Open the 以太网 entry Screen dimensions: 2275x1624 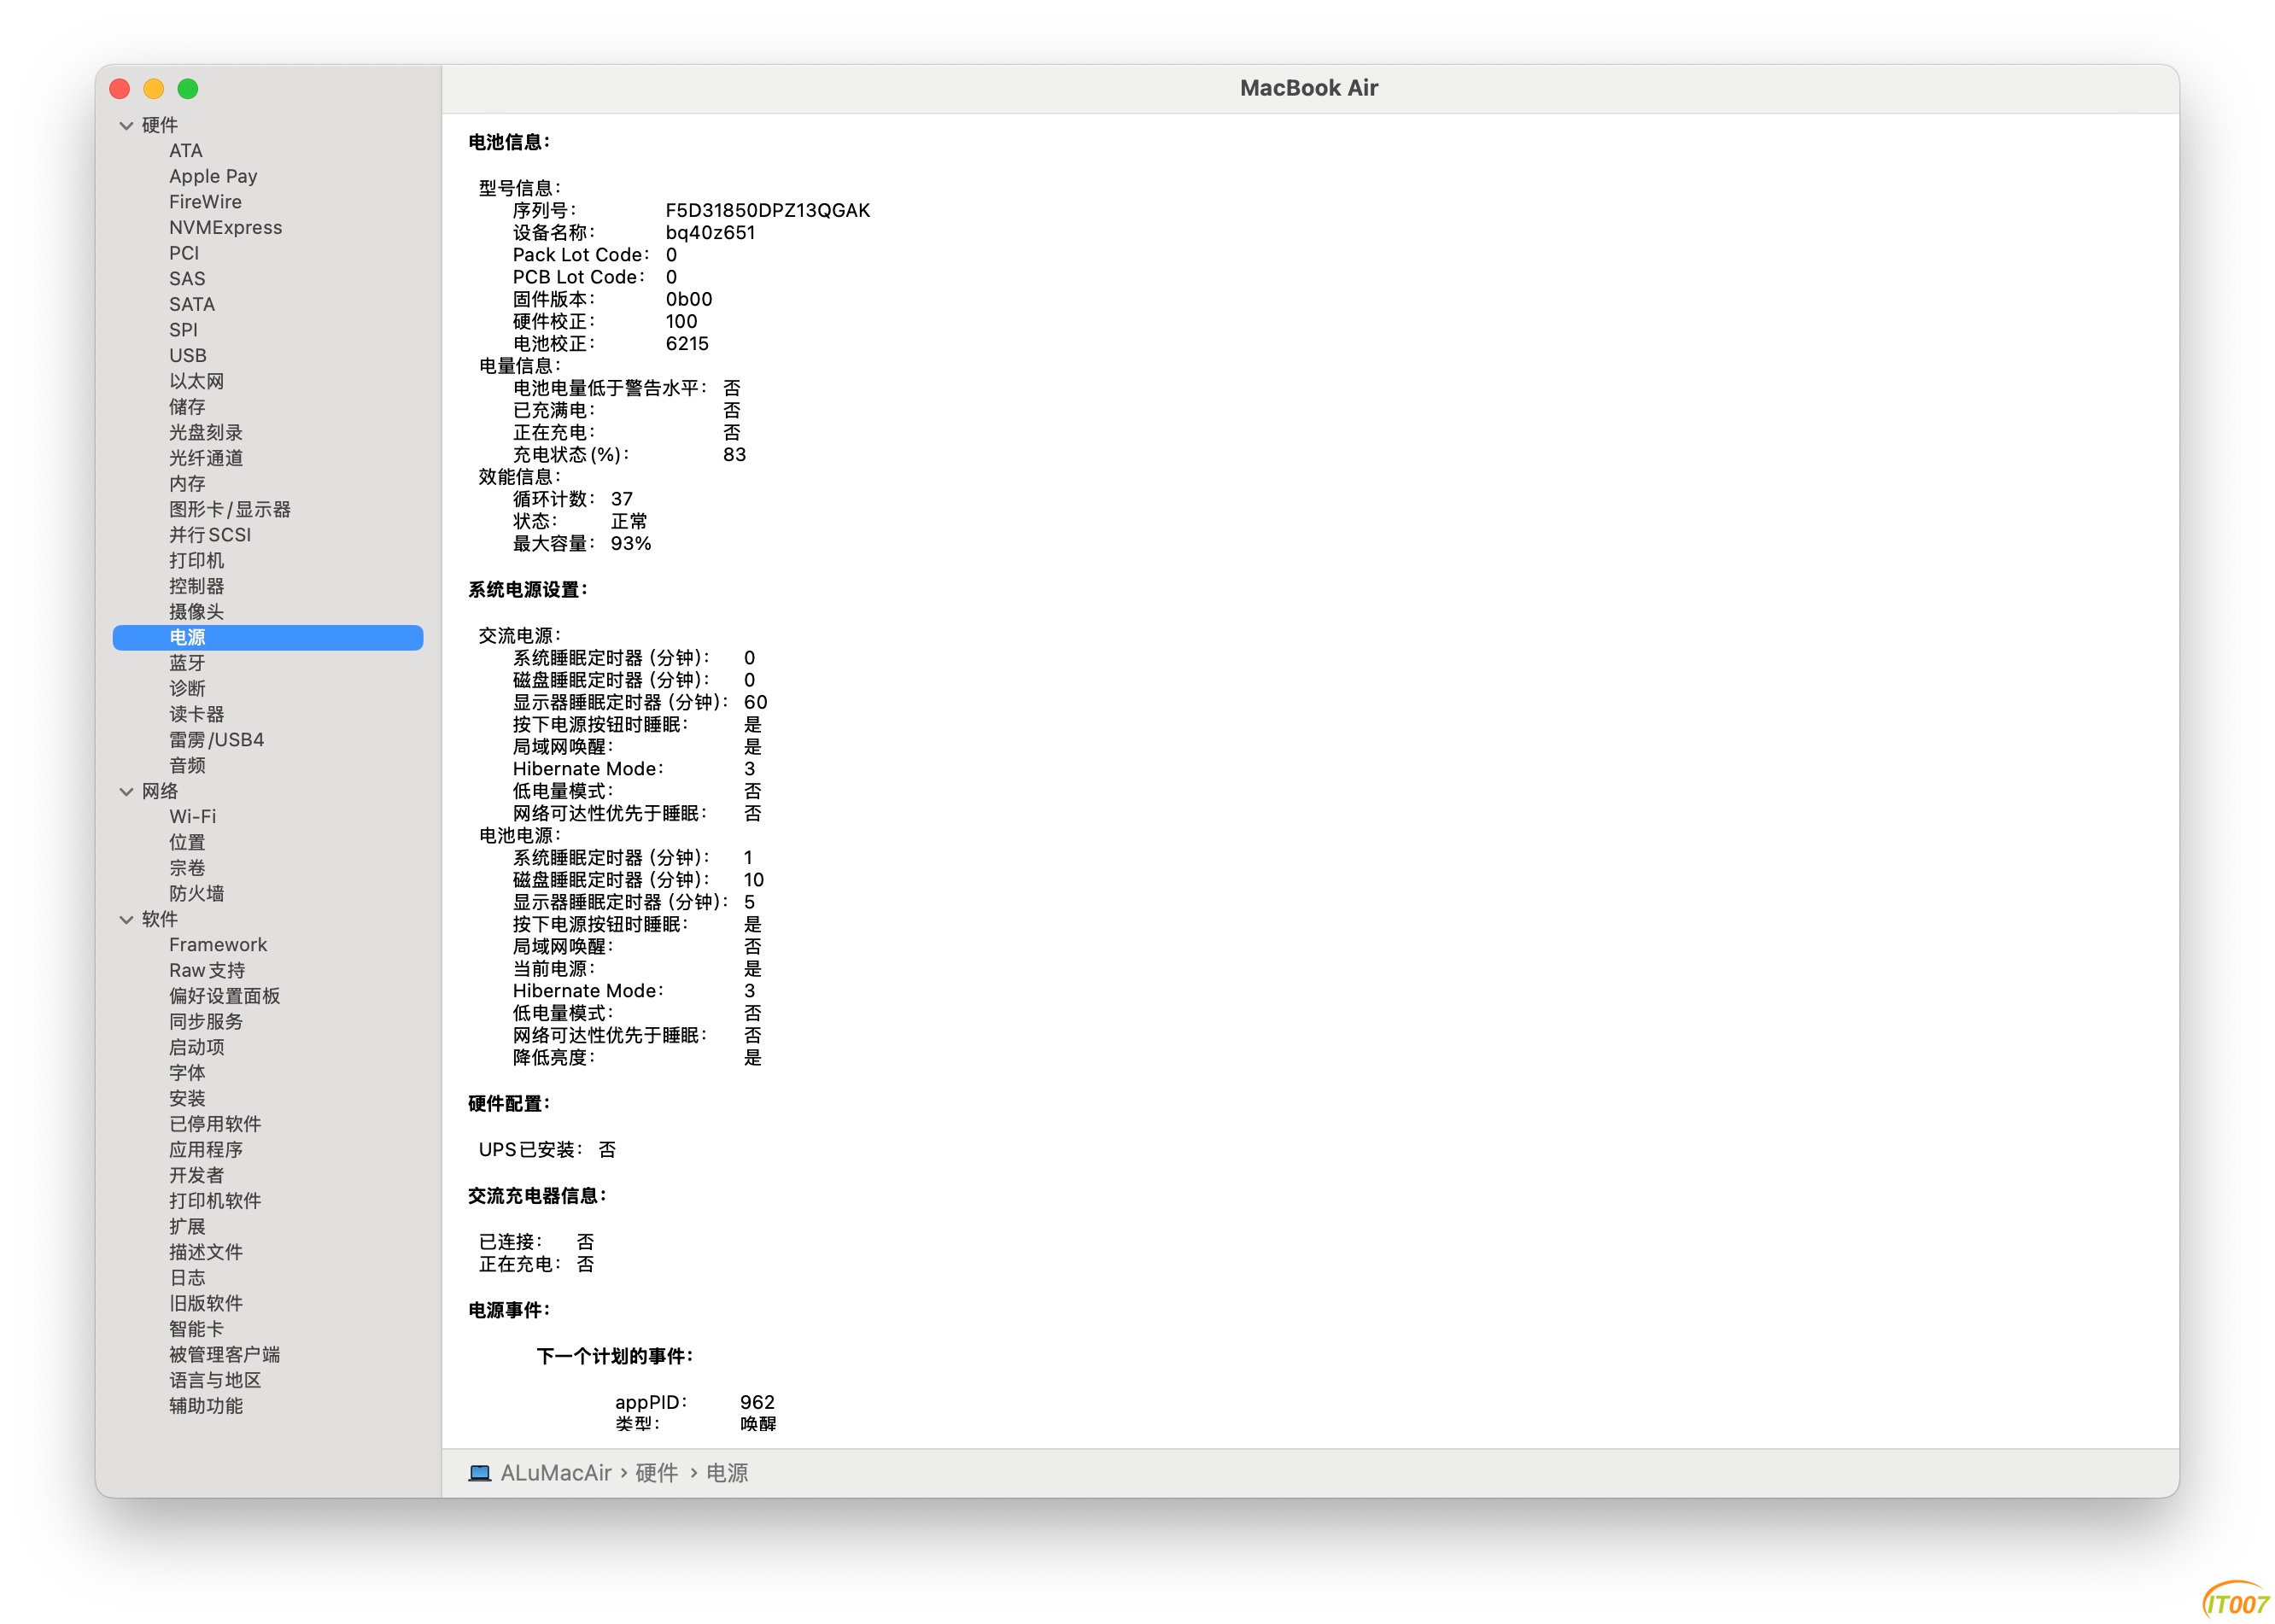pos(196,381)
